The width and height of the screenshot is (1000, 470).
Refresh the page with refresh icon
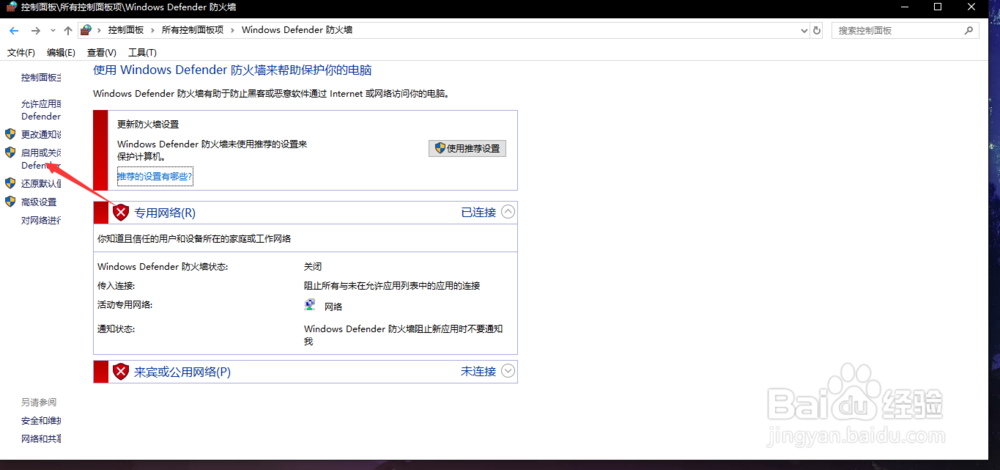point(817,30)
